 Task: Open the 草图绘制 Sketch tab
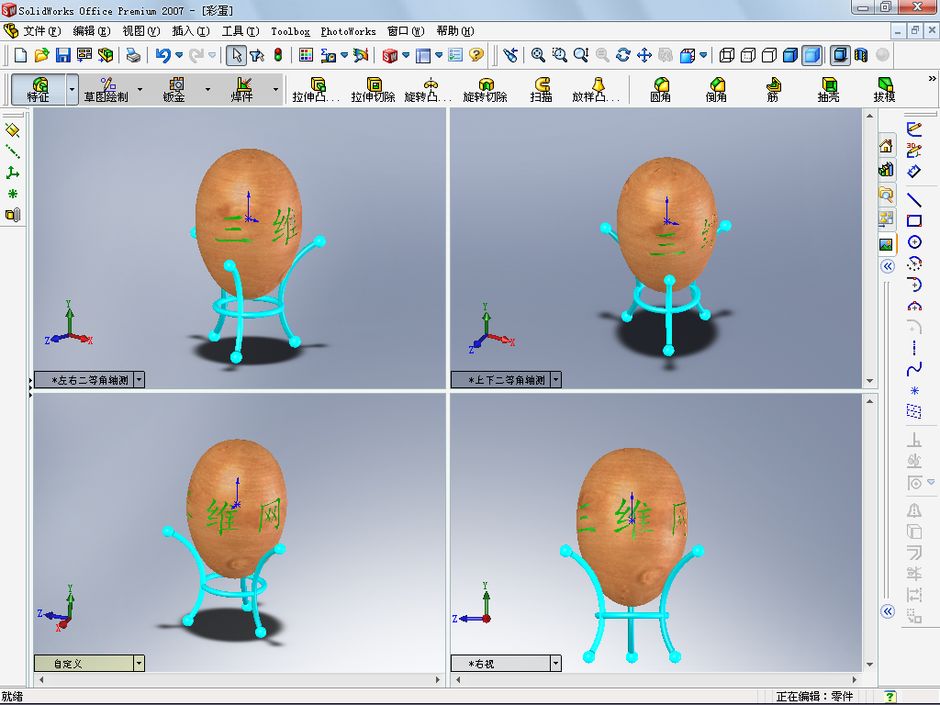point(106,89)
